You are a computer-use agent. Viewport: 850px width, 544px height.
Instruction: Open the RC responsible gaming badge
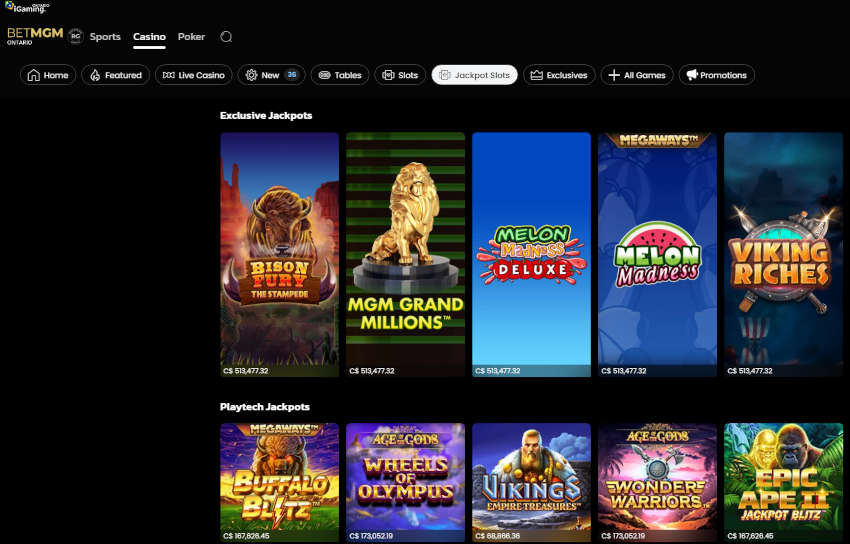(76, 36)
